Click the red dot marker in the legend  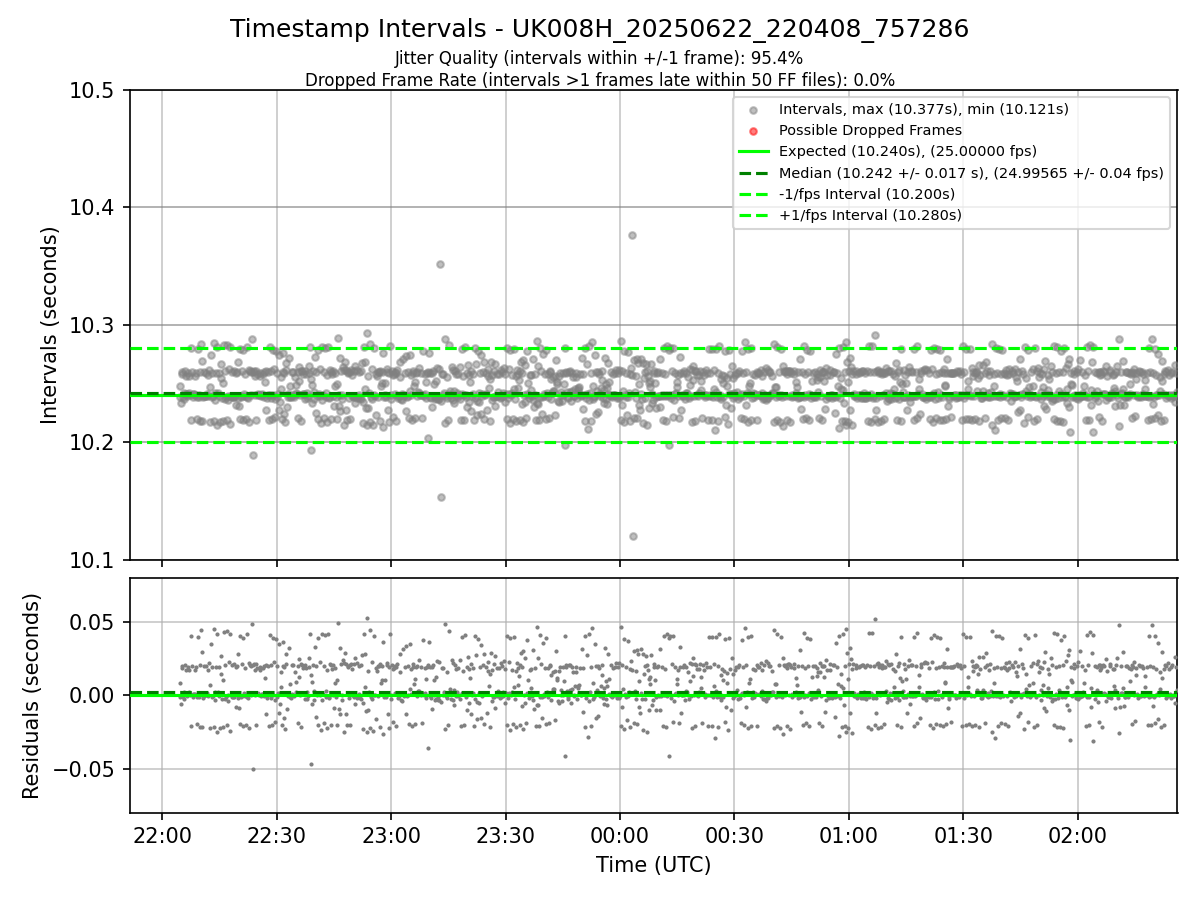point(754,131)
